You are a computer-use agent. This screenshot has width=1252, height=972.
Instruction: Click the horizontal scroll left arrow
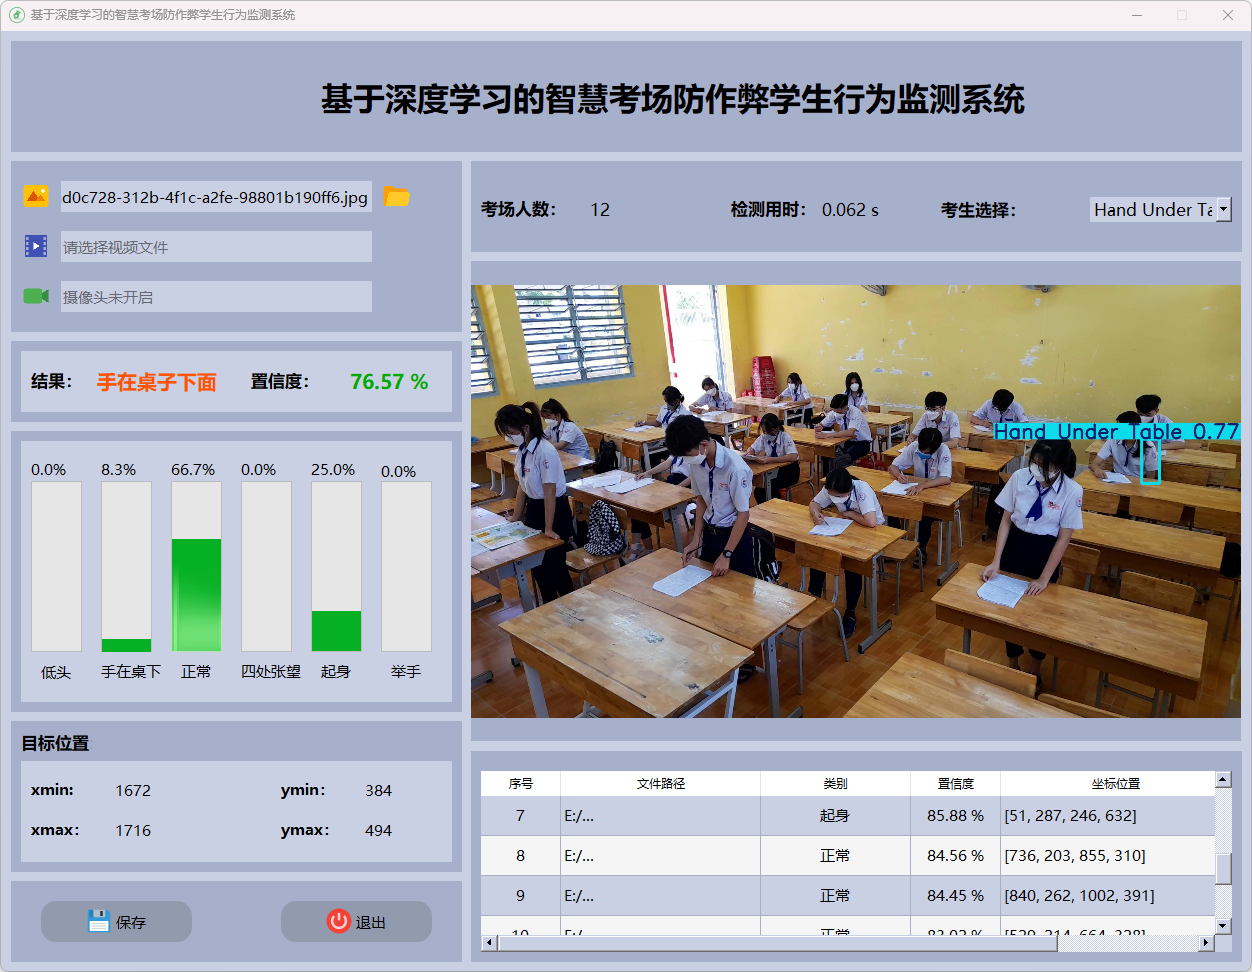click(x=489, y=942)
